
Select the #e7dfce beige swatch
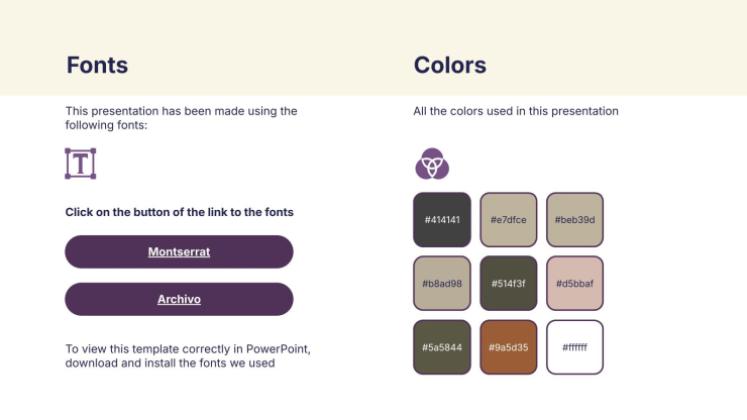(x=508, y=220)
